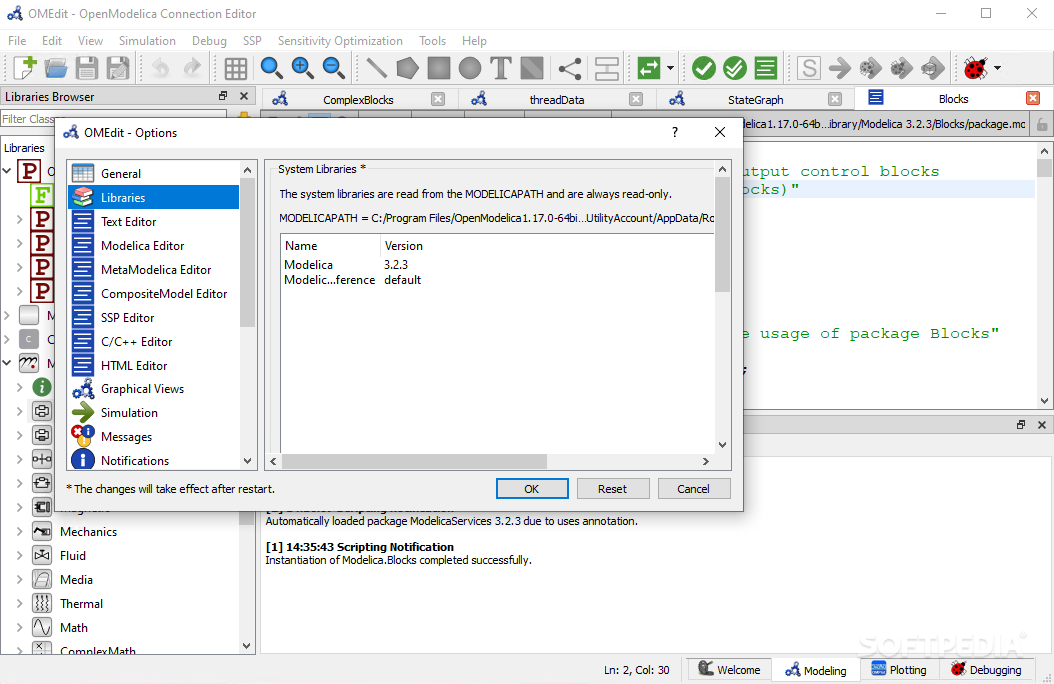
Task: Click the Zoom Out magnifier icon
Action: tap(333, 68)
